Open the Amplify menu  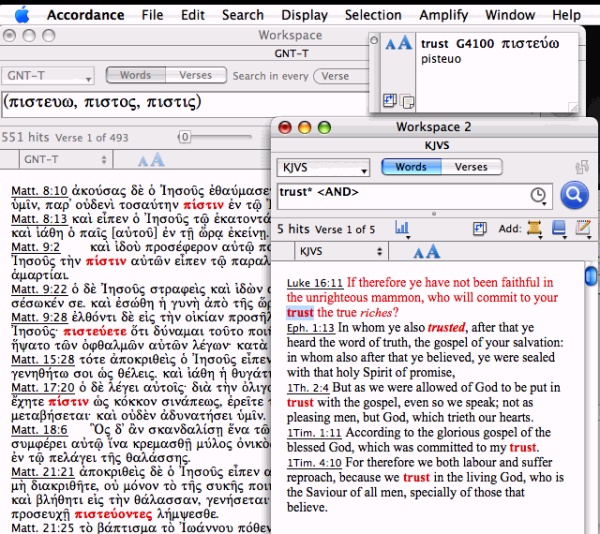[444, 15]
